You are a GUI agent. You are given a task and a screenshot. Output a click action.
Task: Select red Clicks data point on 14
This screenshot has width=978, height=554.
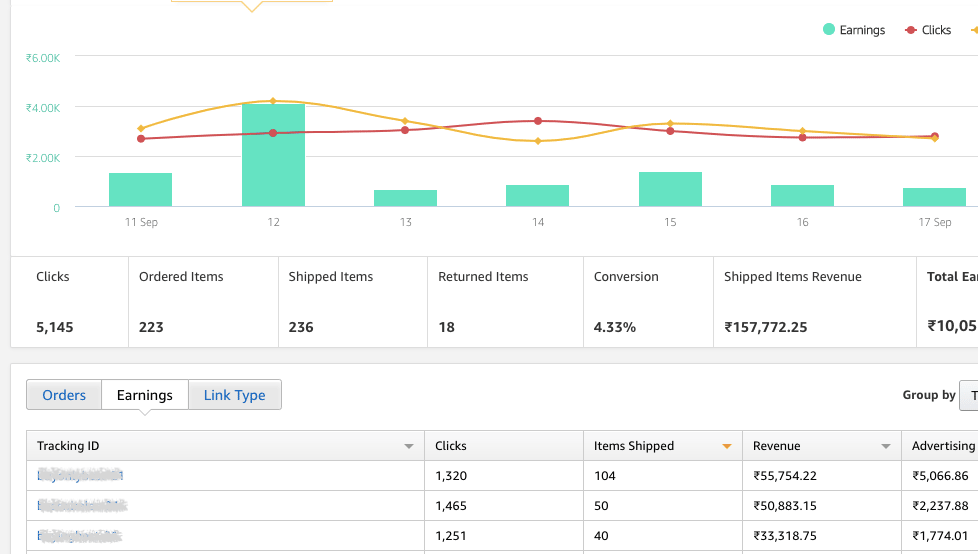[538, 121]
